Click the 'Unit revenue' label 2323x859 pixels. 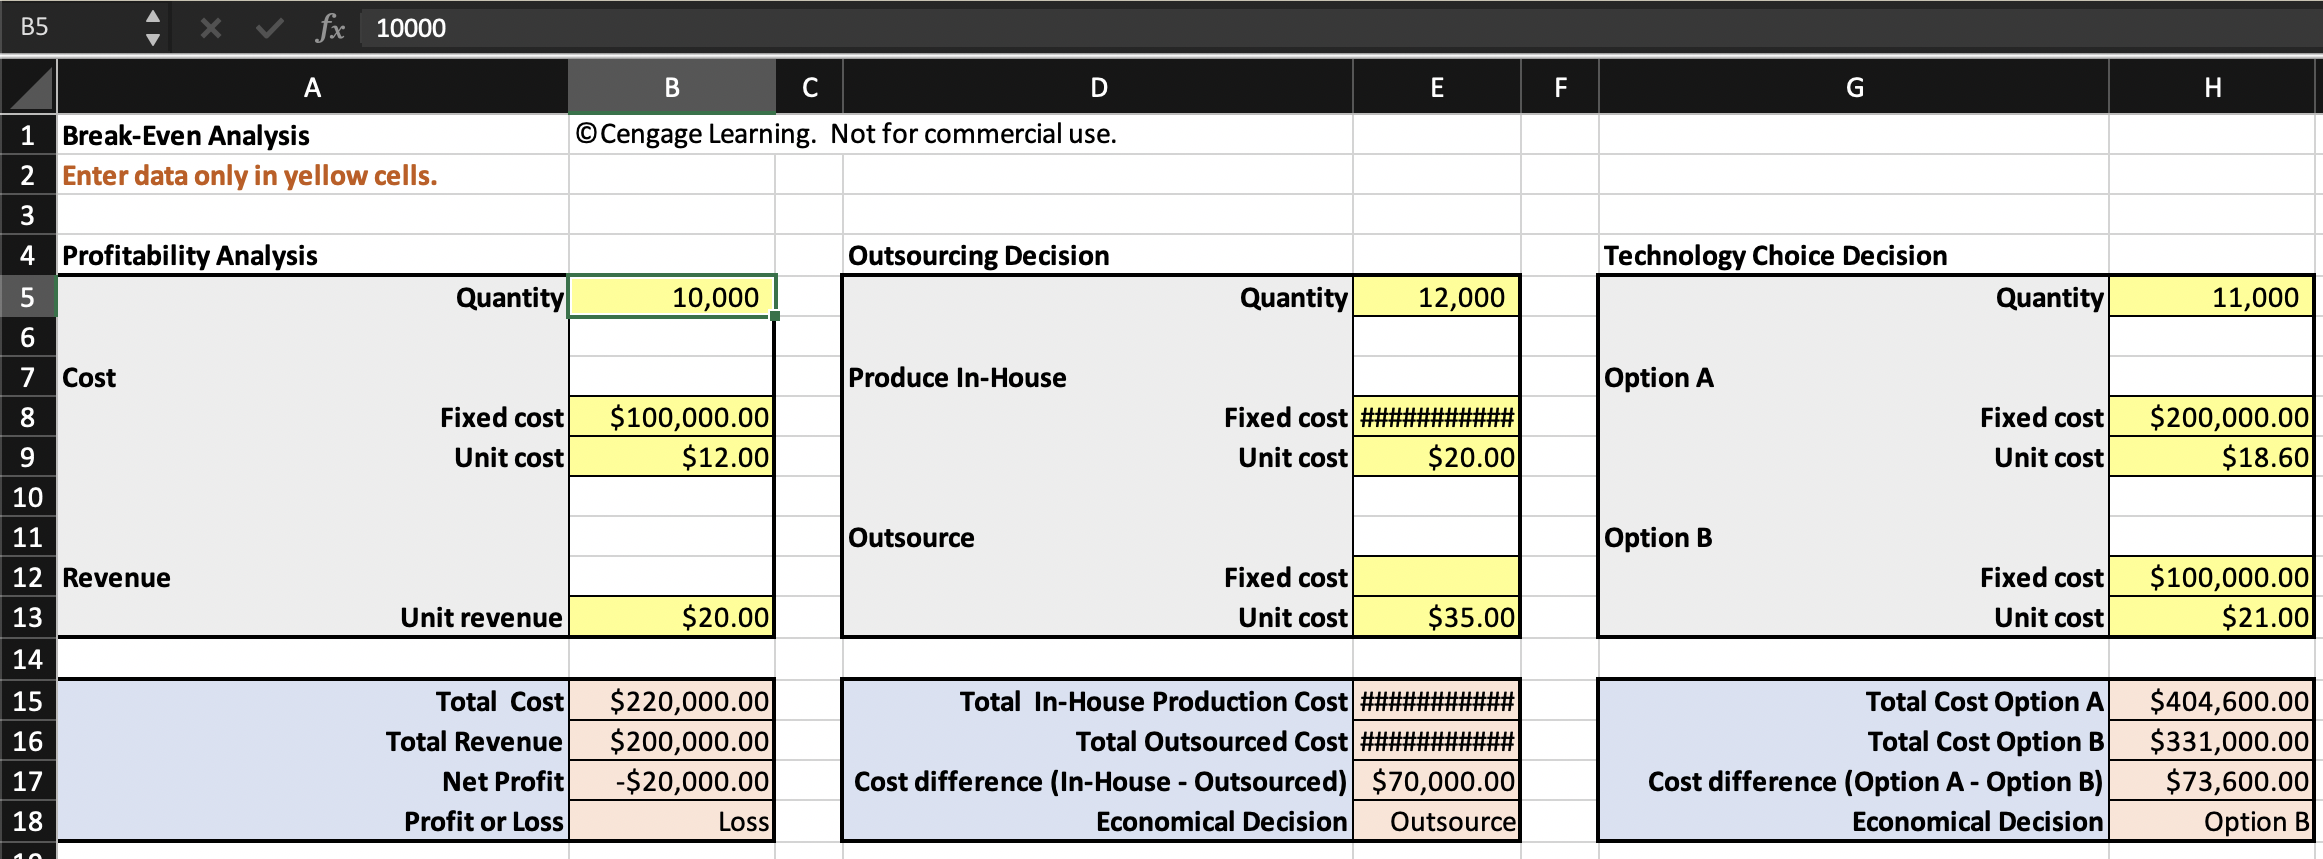click(481, 617)
